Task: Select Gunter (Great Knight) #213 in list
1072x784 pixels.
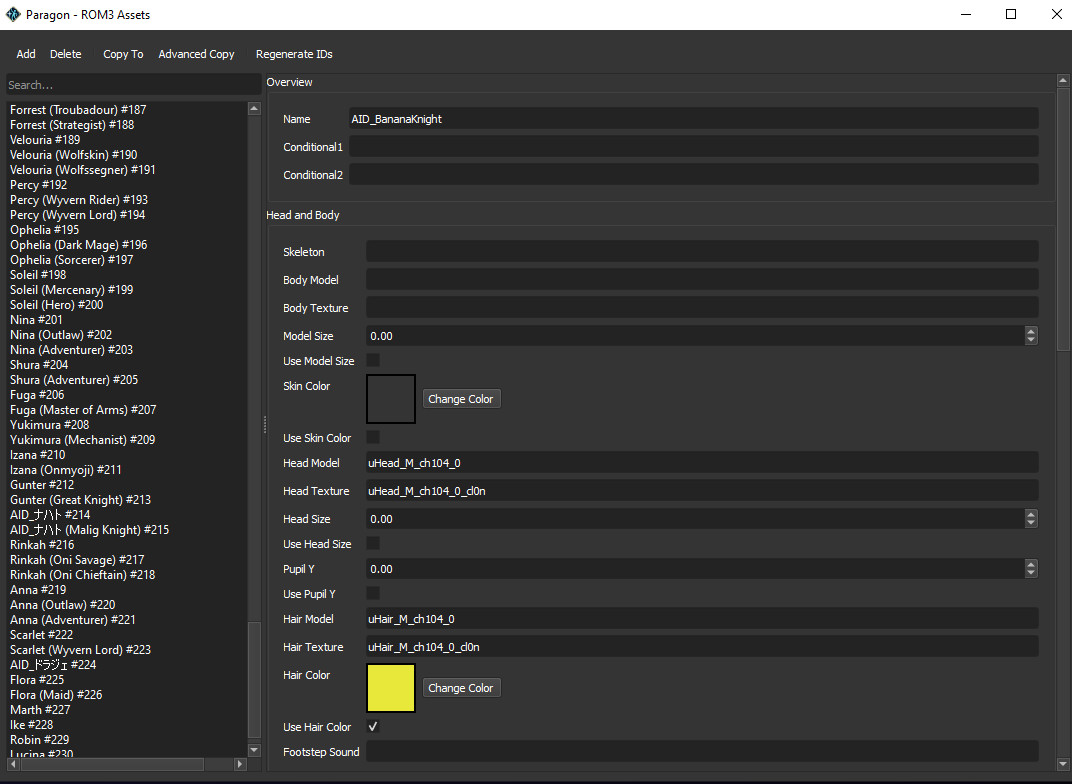Action: (x=81, y=500)
